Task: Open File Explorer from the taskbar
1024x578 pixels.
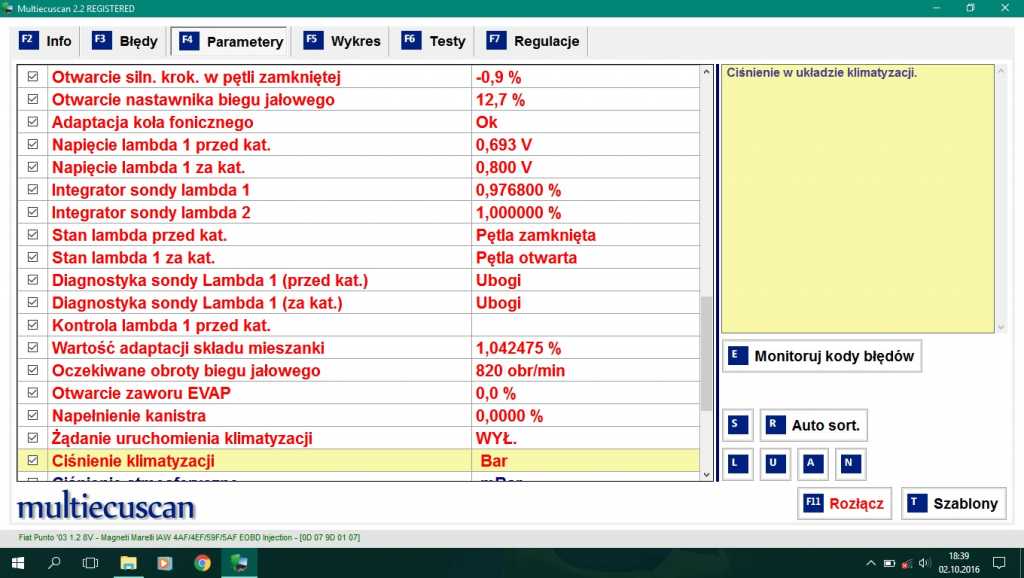Action: click(129, 563)
